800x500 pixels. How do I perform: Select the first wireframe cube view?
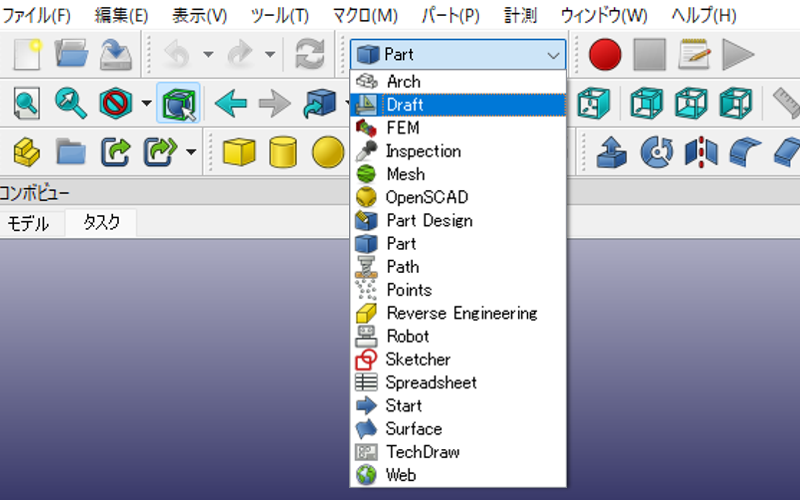click(646, 103)
